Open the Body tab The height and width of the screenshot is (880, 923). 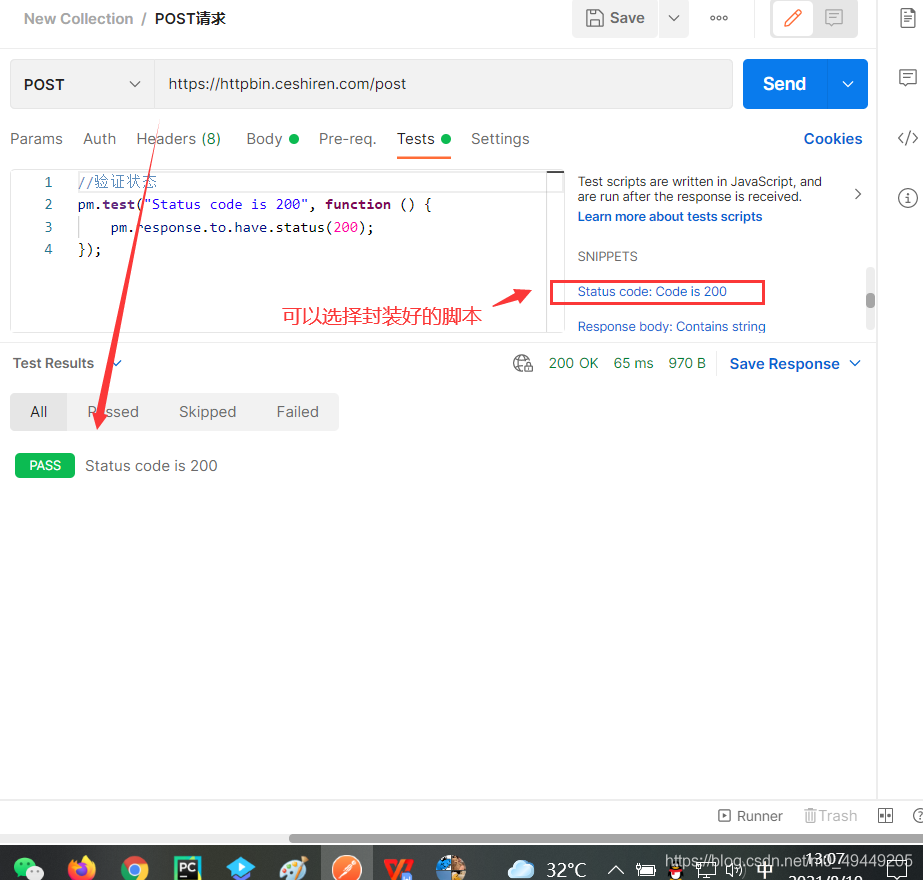tap(272, 139)
